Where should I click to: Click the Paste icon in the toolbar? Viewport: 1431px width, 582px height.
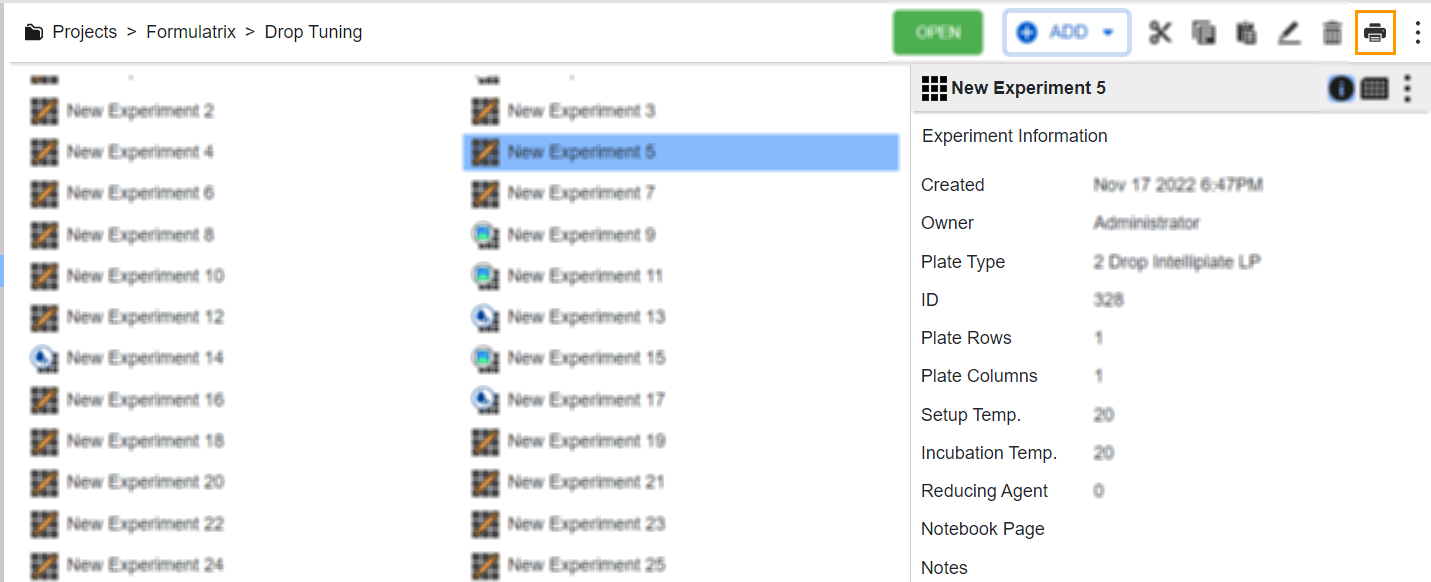[x=1245, y=32]
